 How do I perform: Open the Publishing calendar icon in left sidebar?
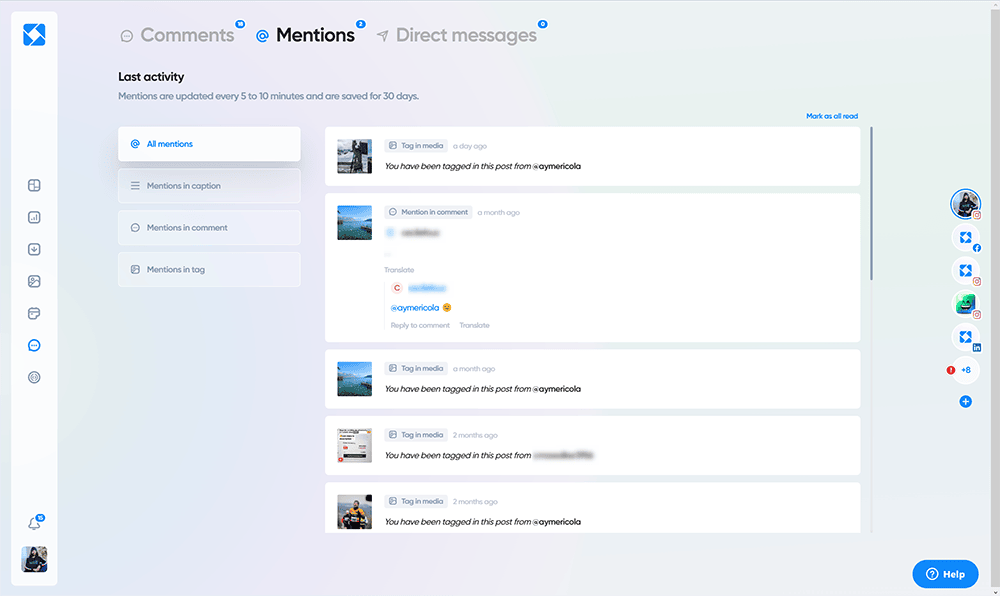point(33,313)
